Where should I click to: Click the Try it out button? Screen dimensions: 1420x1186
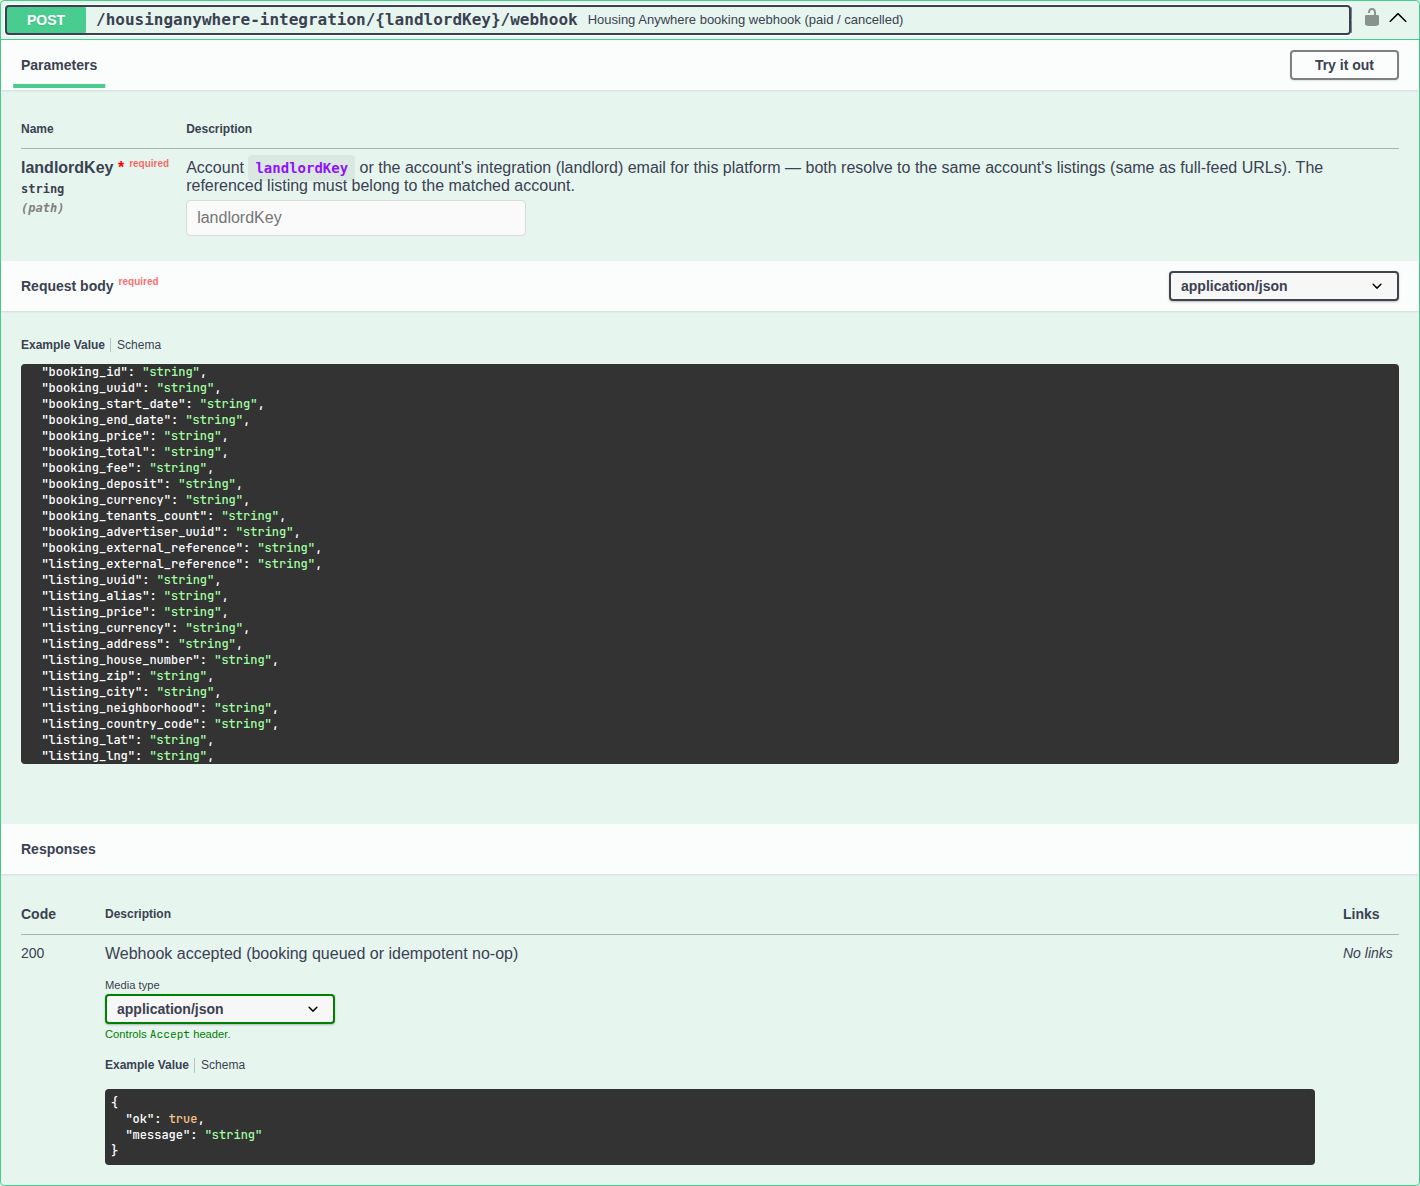[x=1344, y=65]
